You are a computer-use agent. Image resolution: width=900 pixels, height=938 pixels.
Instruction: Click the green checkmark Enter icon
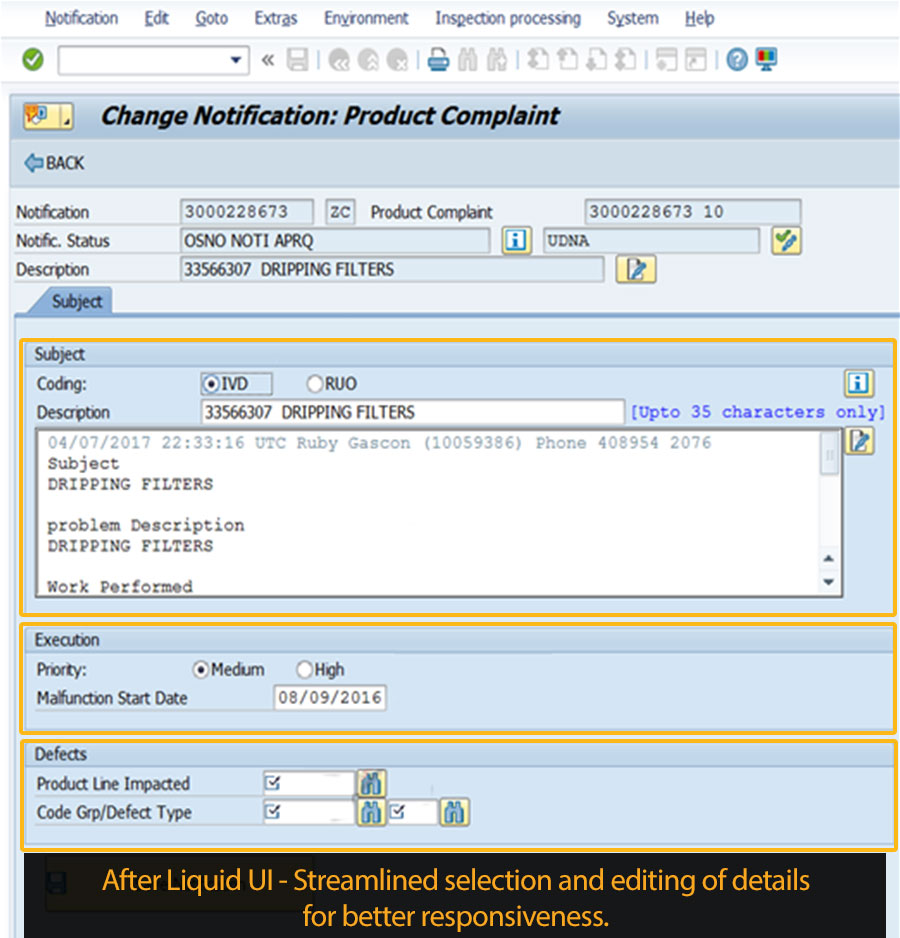coord(33,60)
